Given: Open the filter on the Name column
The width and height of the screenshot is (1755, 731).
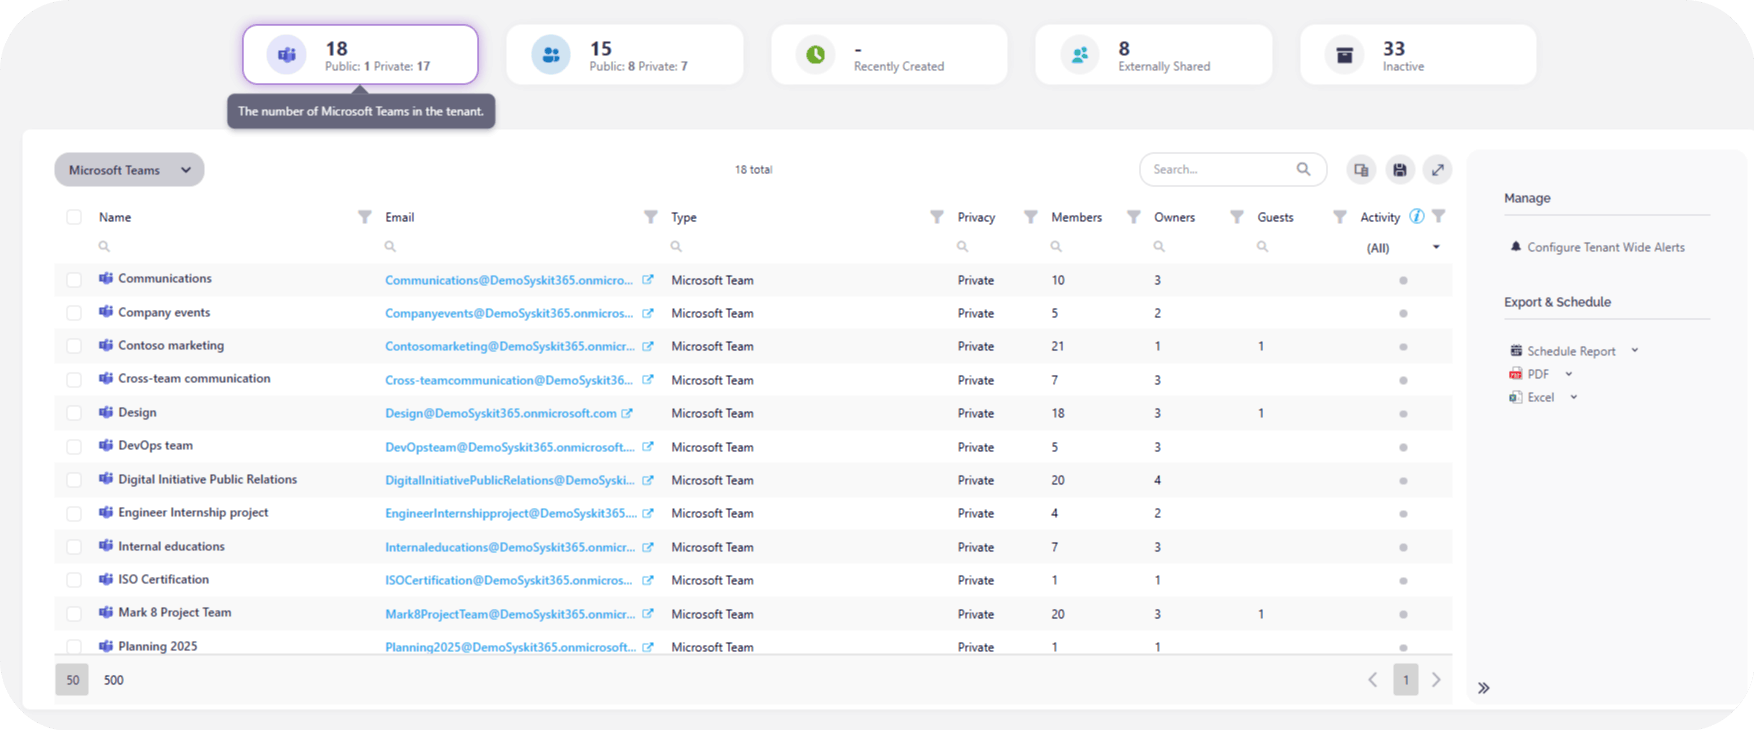Looking at the screenshot, I should click(x=365, y=217).
